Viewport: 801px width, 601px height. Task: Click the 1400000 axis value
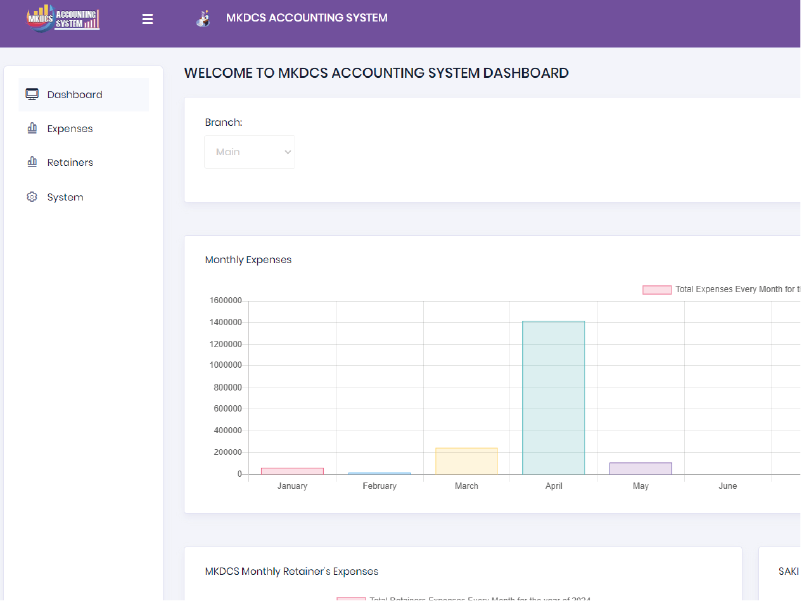pyautogui.click(x=225, y=322)
